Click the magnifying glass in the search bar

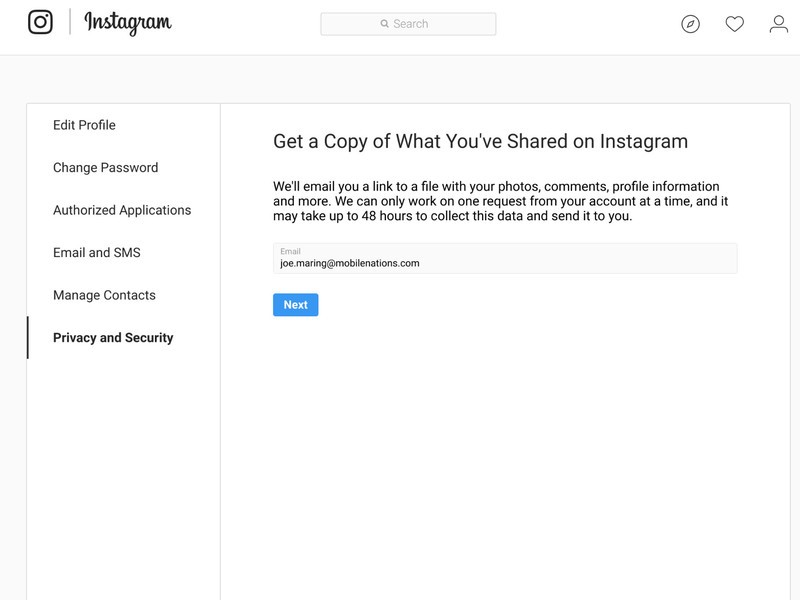[385, 24]
